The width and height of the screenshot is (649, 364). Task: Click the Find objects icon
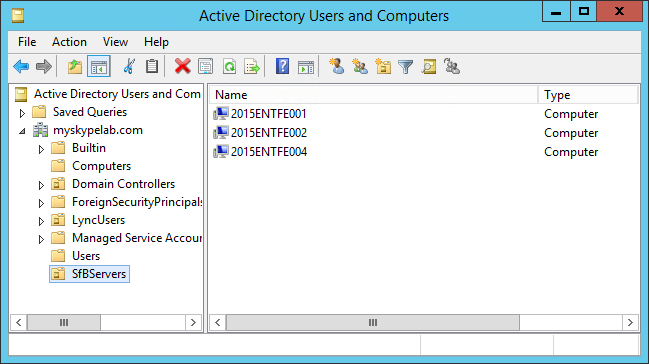pos(429,67)
